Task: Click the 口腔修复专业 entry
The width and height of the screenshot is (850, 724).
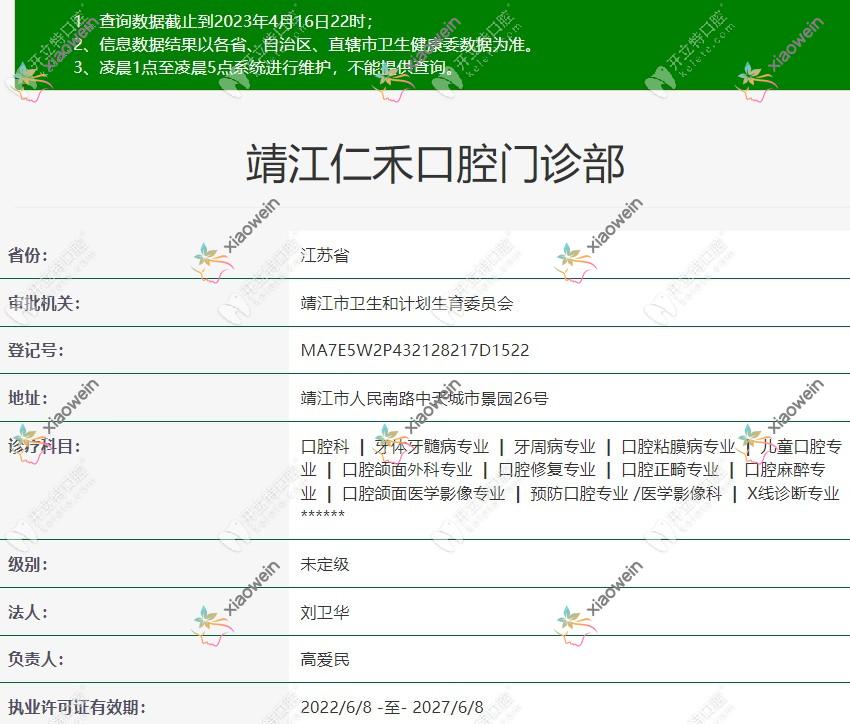Action: coord(546,469)
